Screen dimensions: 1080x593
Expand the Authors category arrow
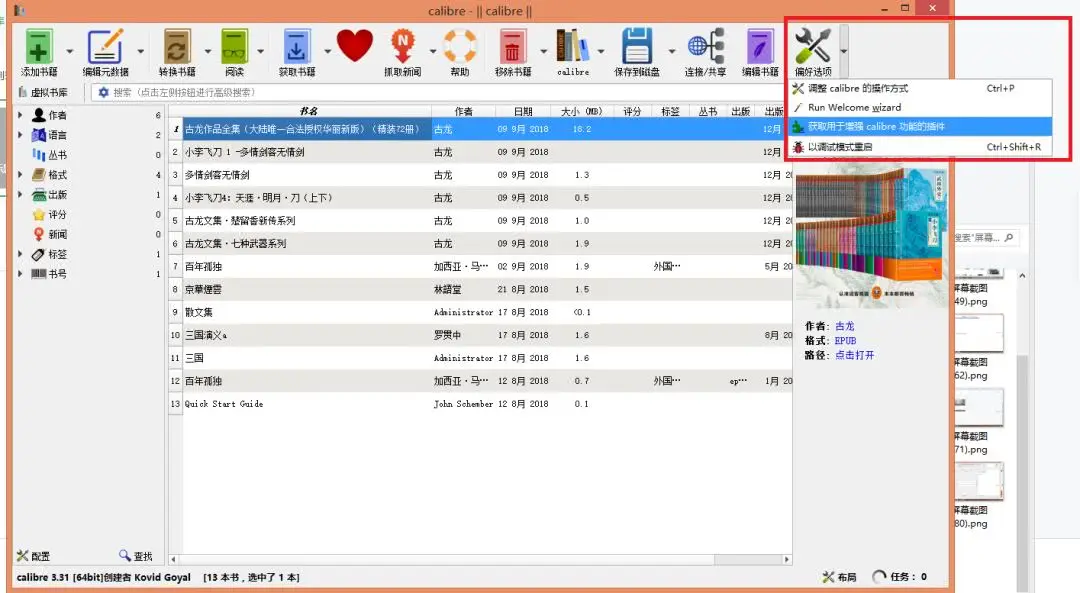point(20,115)
